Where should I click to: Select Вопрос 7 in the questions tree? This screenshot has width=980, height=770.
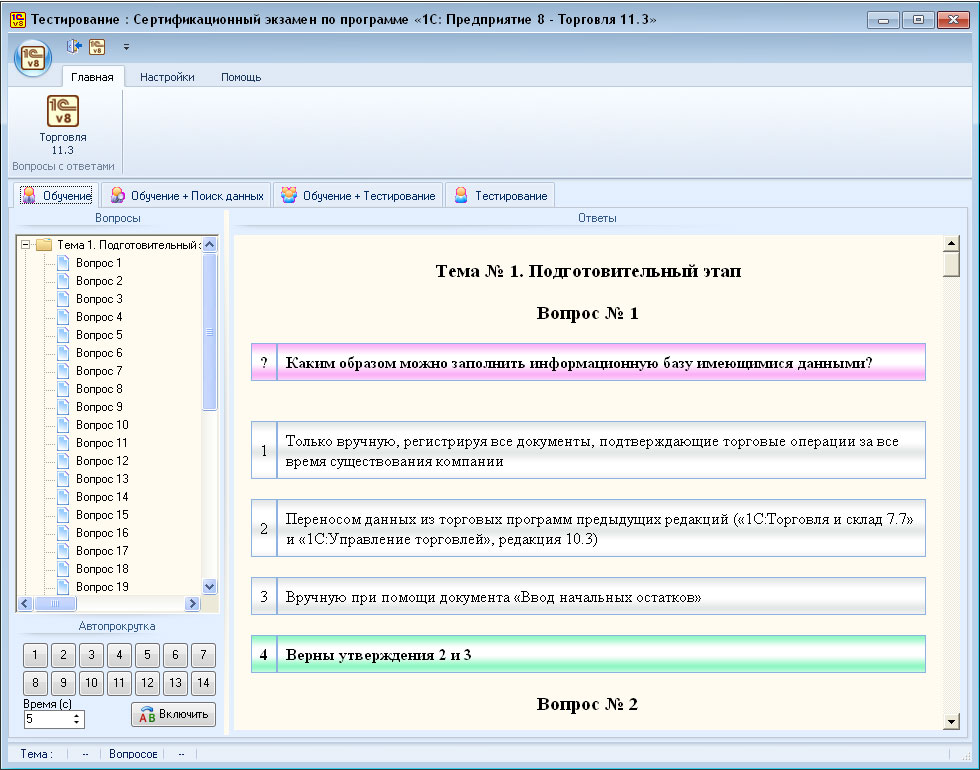click(x=99, y=371)
